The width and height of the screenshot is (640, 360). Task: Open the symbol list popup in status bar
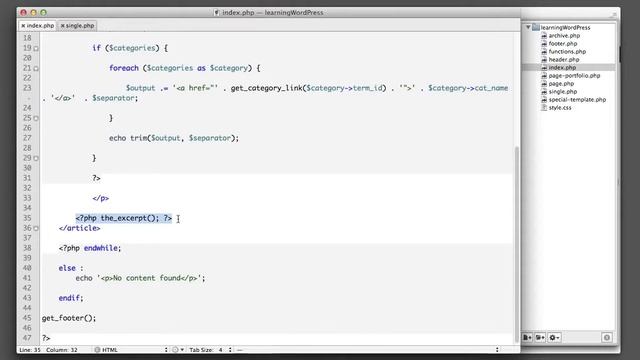pyautogui.click(x=367, y=350)
